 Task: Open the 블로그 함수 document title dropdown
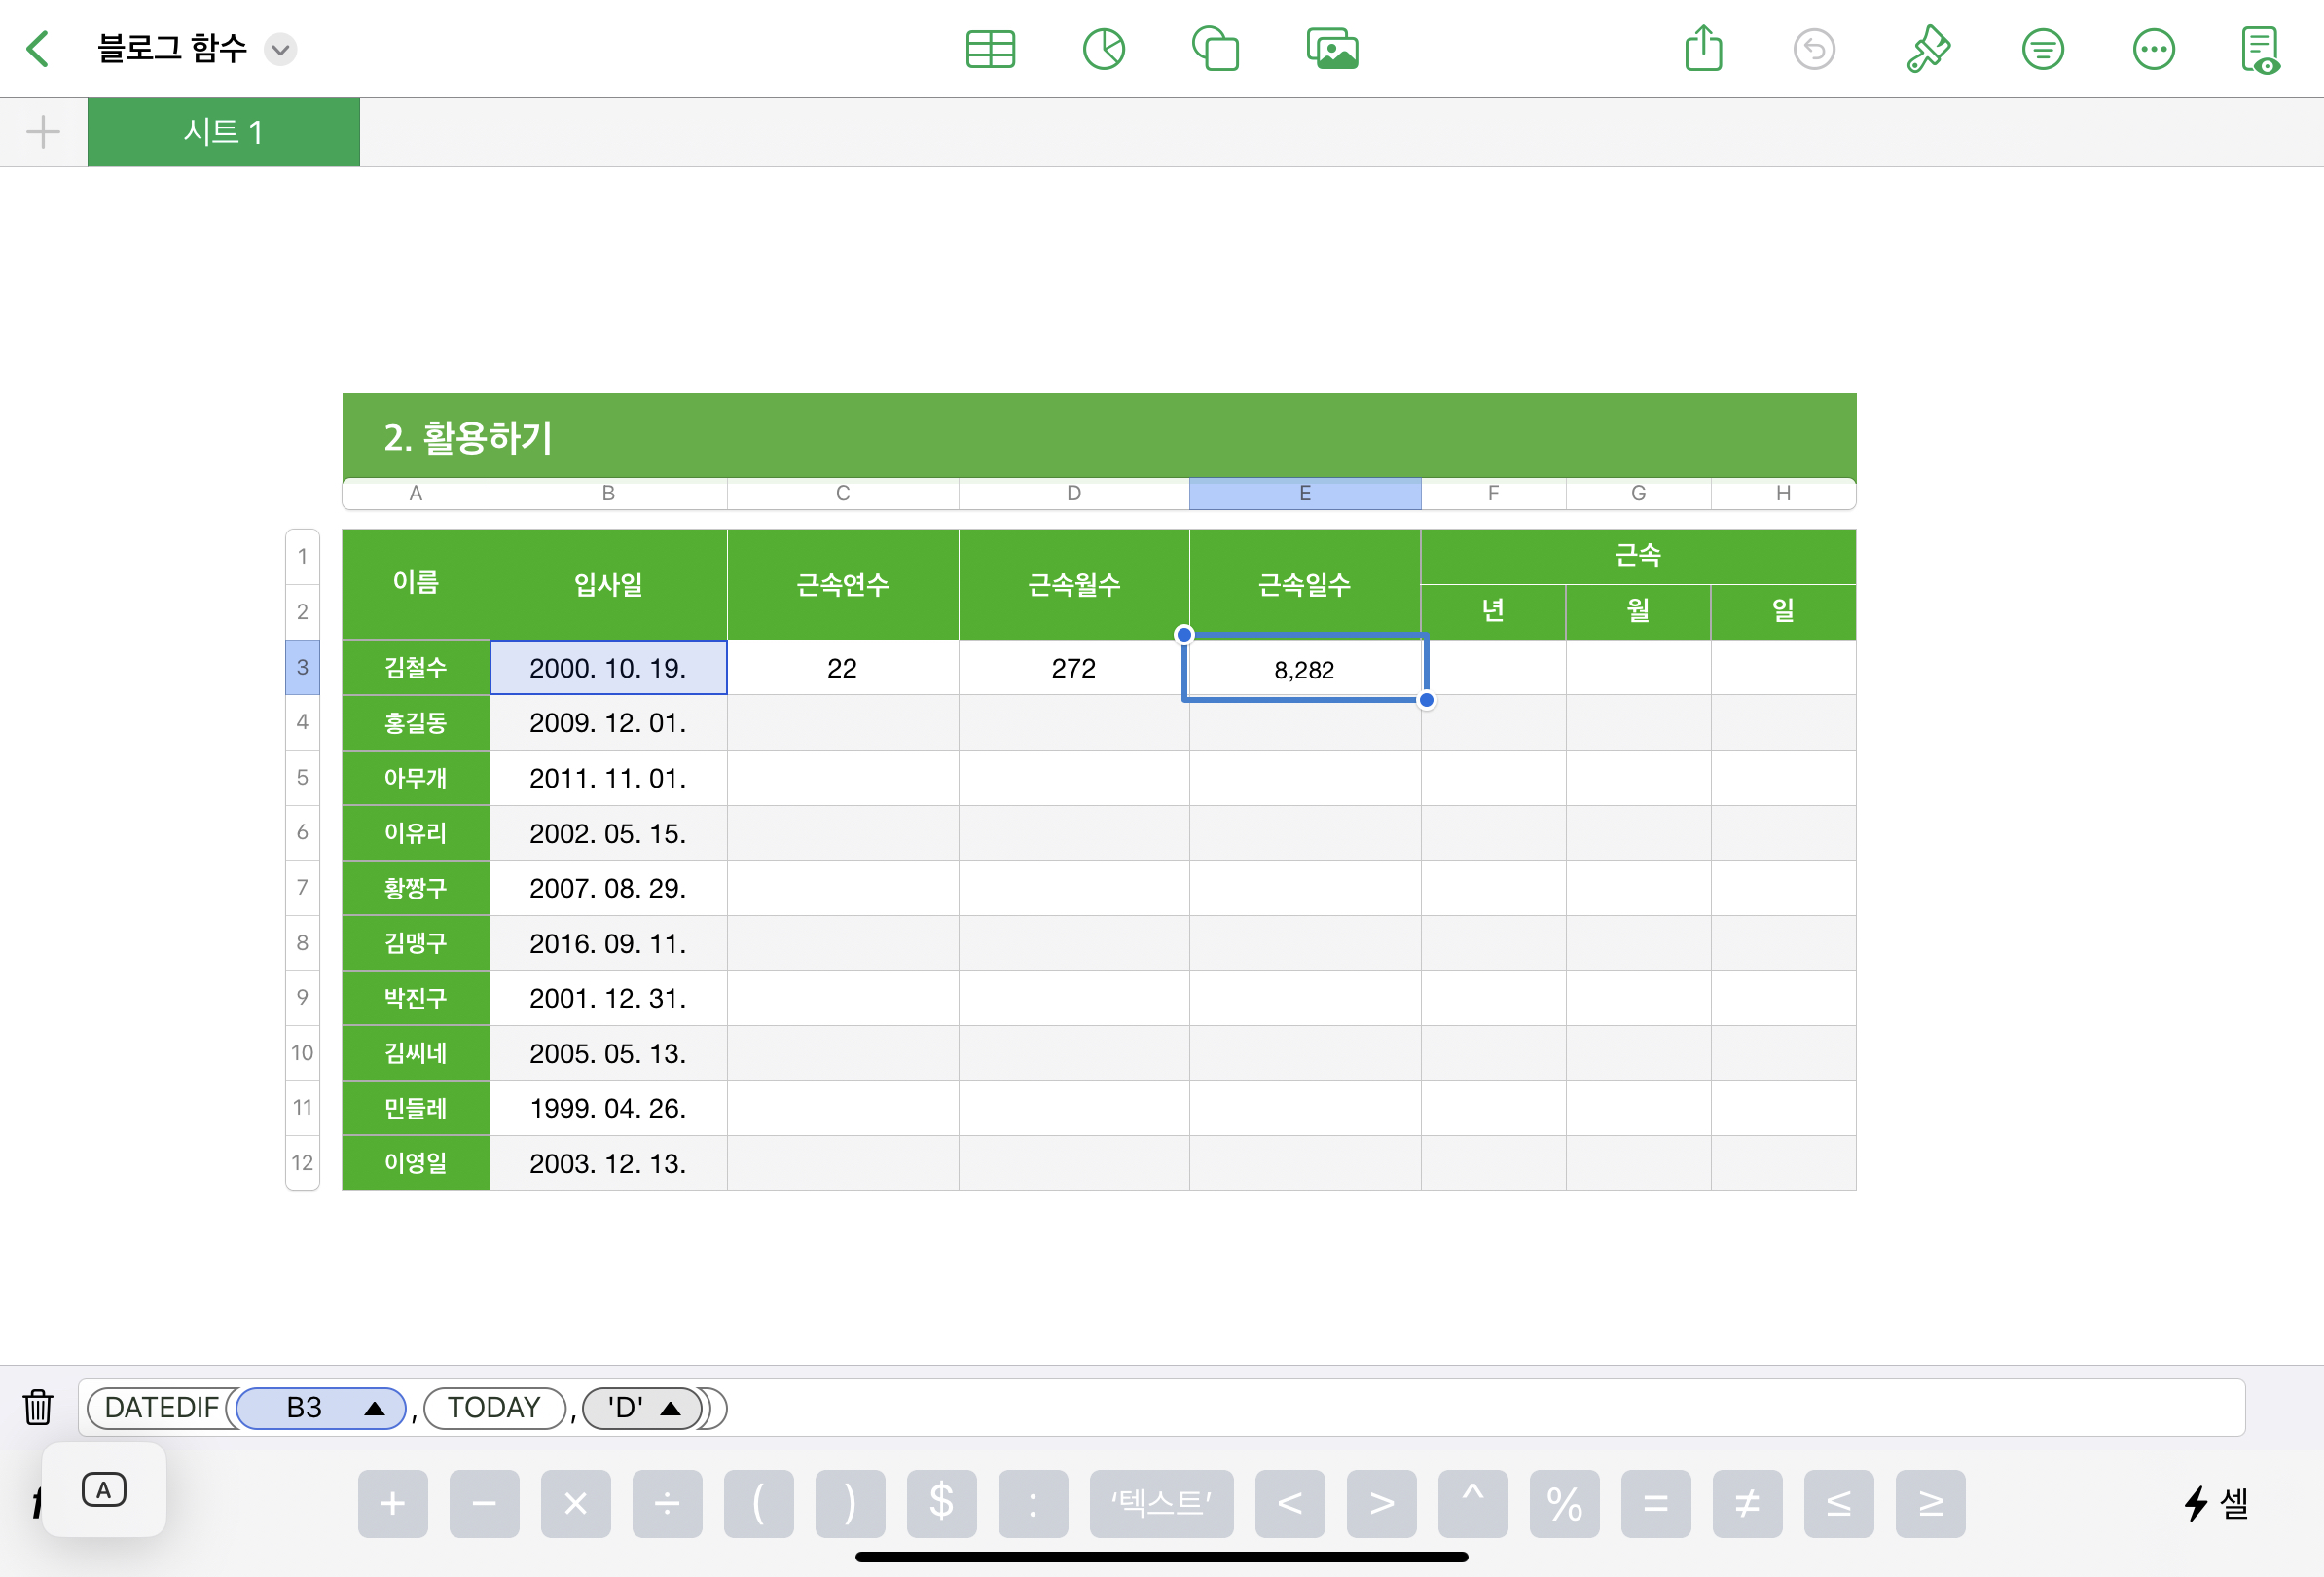281,49
